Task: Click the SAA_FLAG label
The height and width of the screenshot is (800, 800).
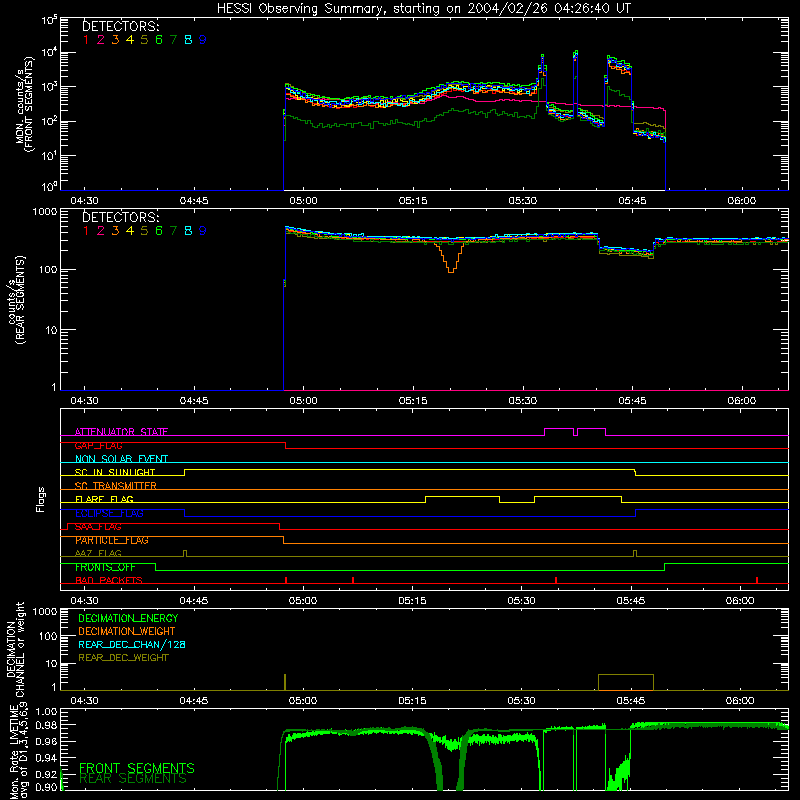Action: tap(98, 527)
